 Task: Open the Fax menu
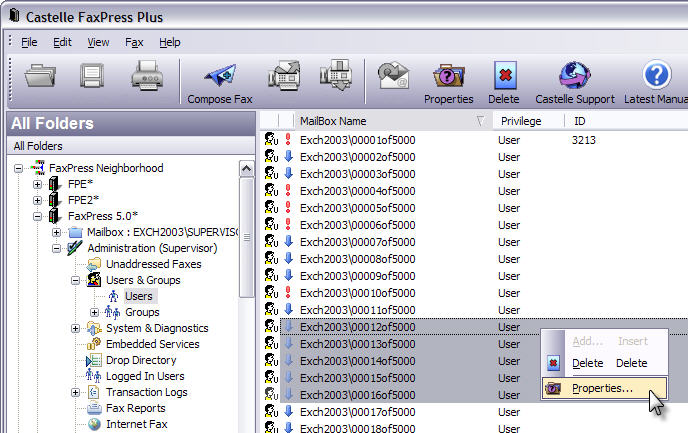pyautogui.click(x=134, y=42)
